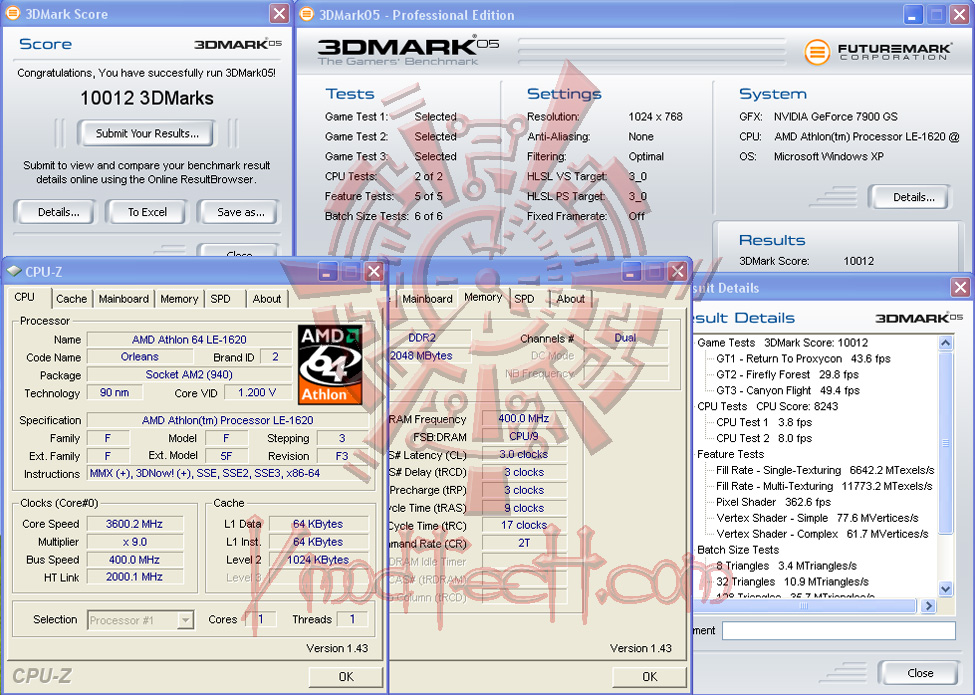Viewport: 975px width, 695px height.
Task: Click the AMD Athlon 64 LE-1620 name field
Action: click(189, 339)
